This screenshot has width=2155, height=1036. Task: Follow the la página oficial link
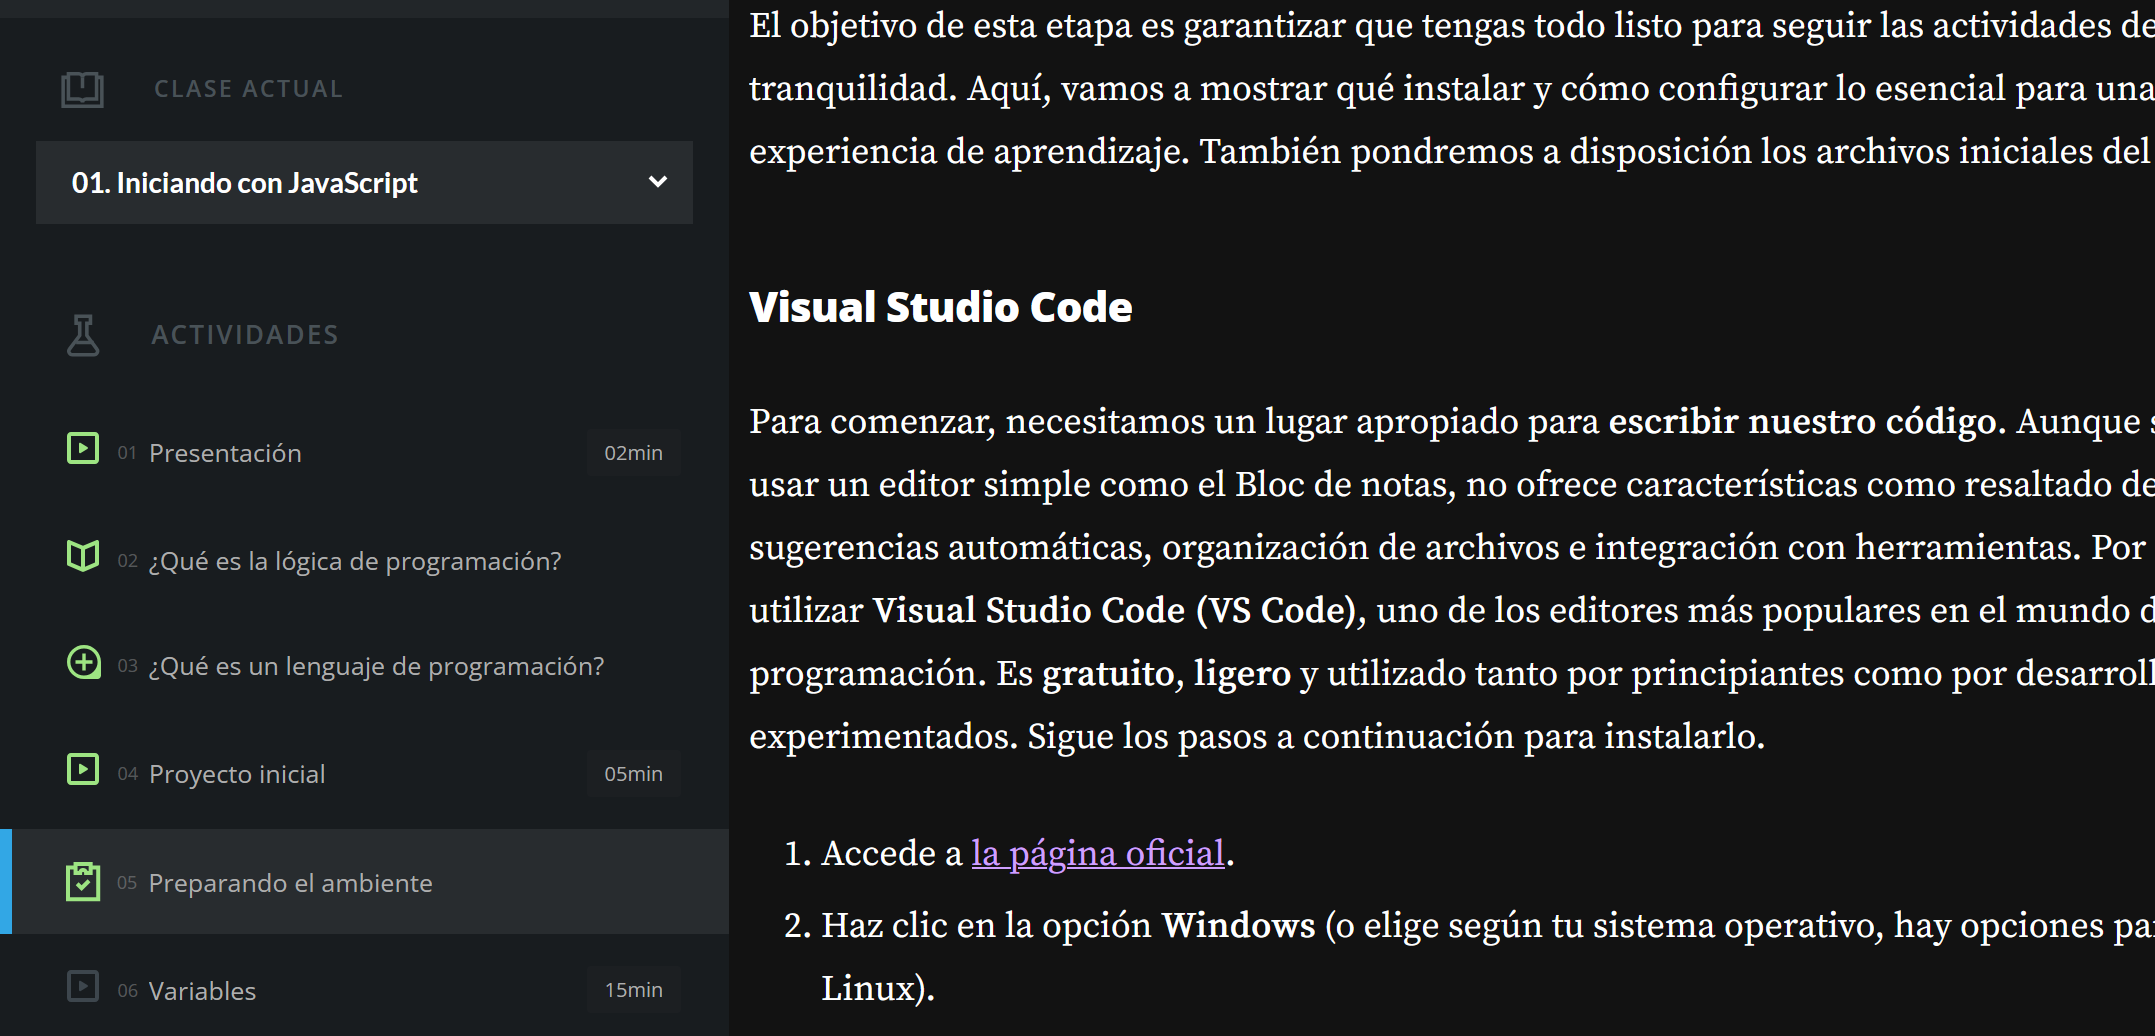click(x=1098, y=853)
